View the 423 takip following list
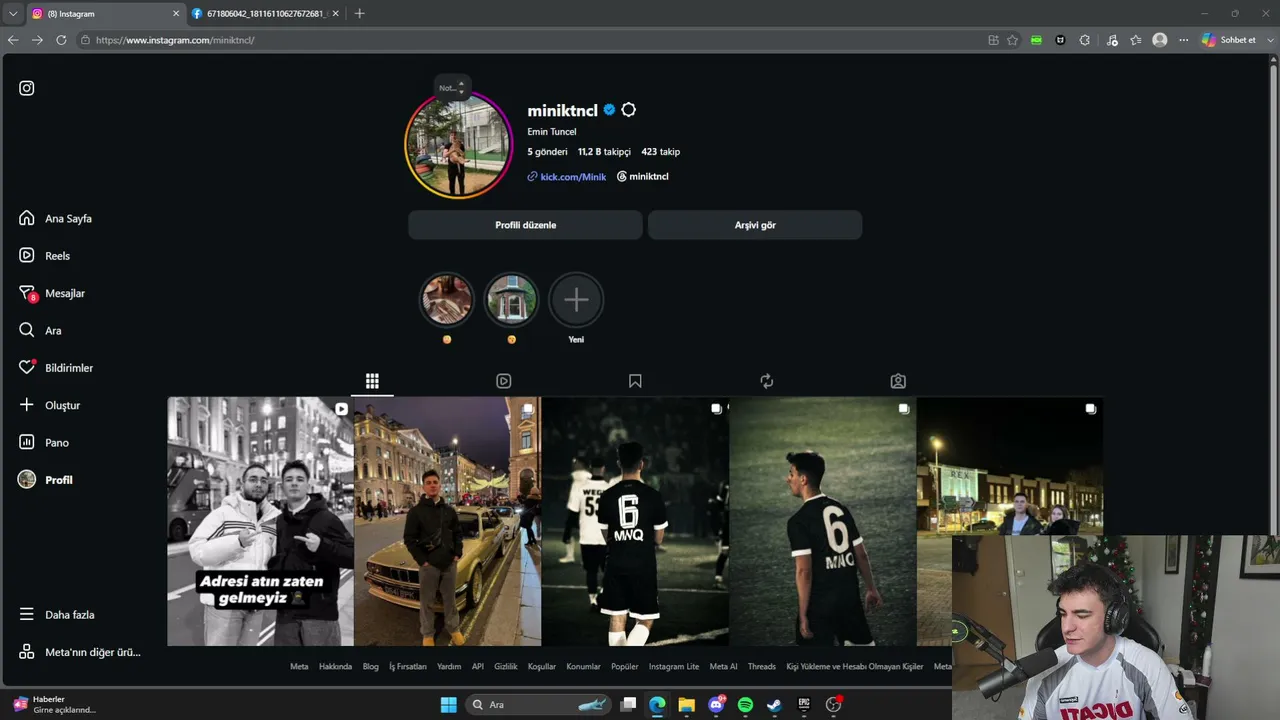1280x720 pixels. tap(660, 152)
